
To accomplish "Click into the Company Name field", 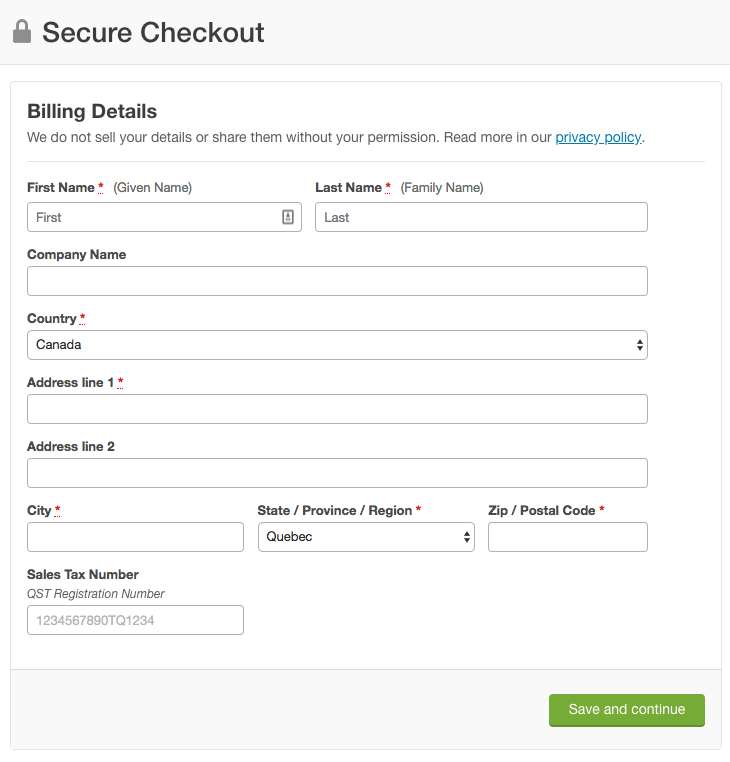I will [x=337, y=281].
